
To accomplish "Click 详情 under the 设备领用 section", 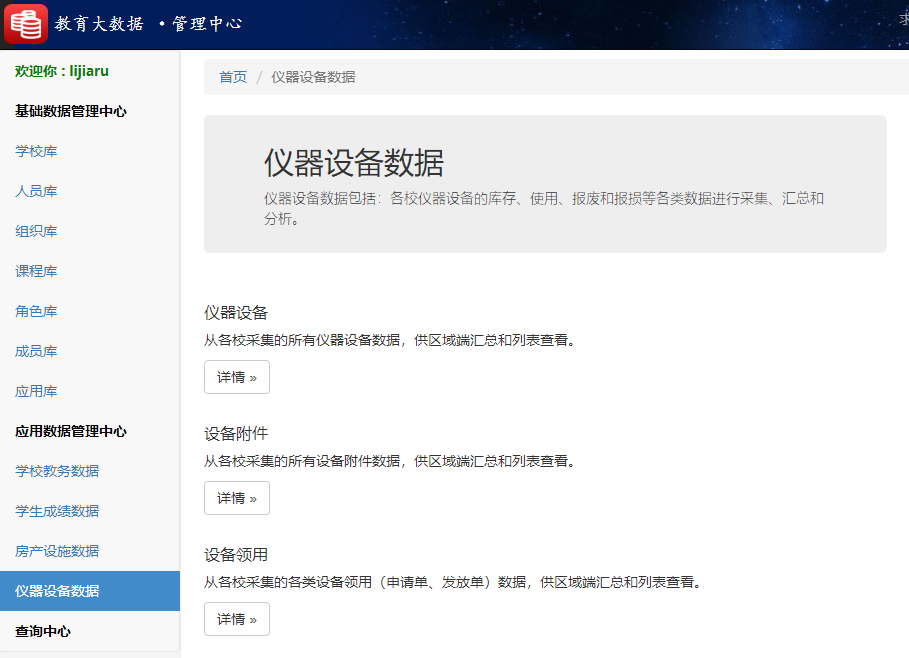I will click(236, 619).
